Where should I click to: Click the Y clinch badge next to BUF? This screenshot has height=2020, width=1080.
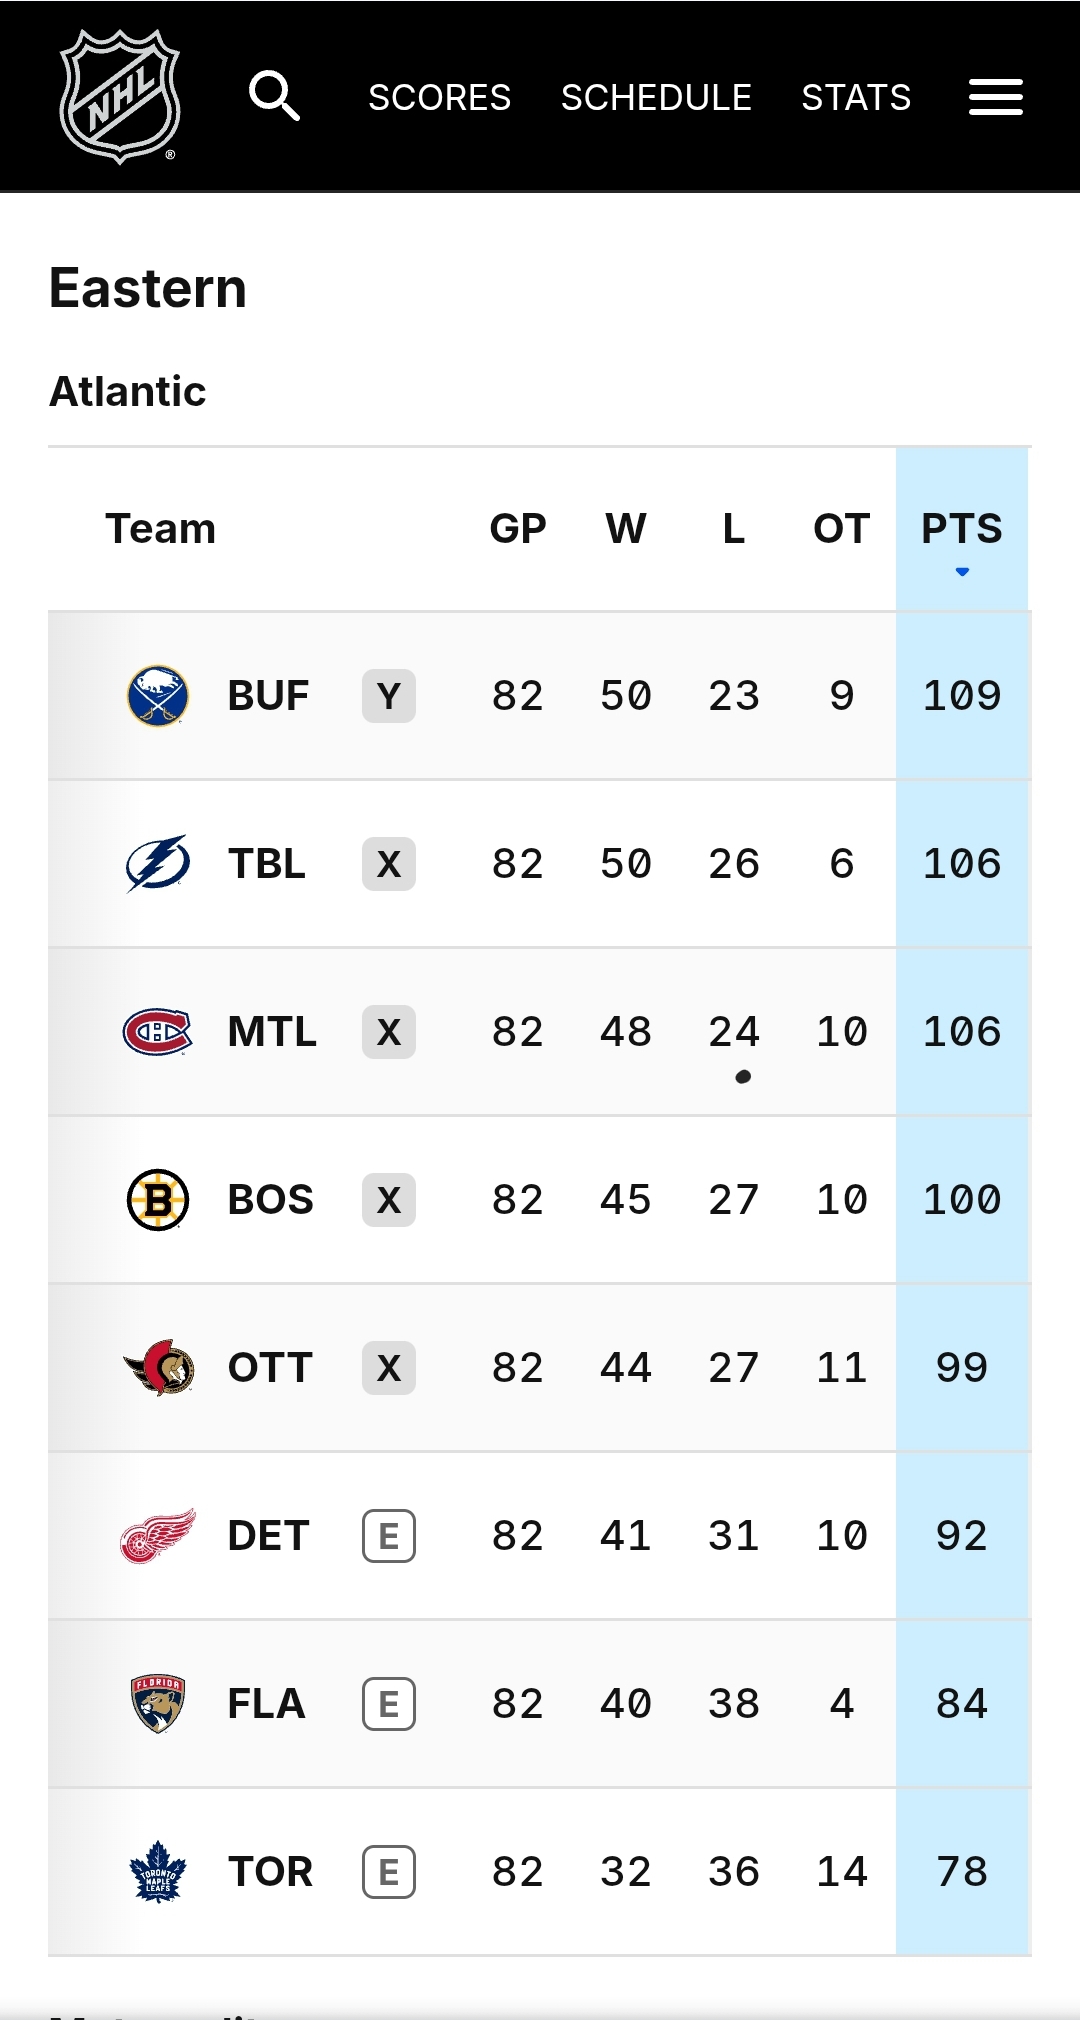[389, 696]
